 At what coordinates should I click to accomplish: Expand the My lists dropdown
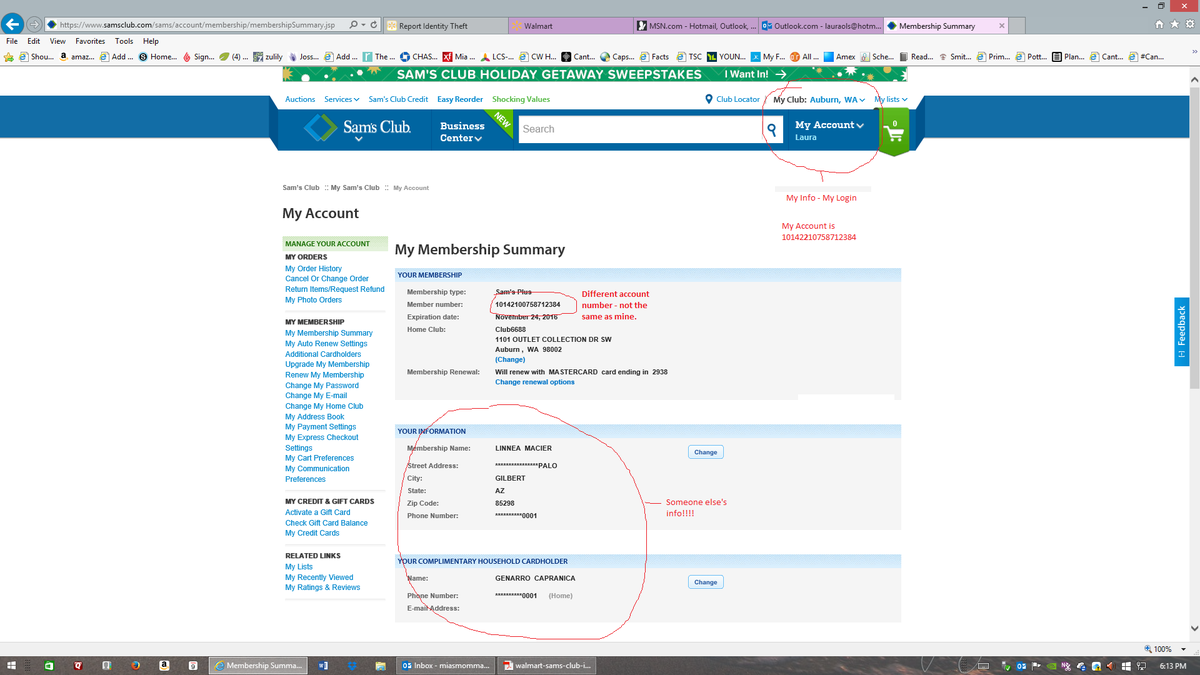(890, 99)
